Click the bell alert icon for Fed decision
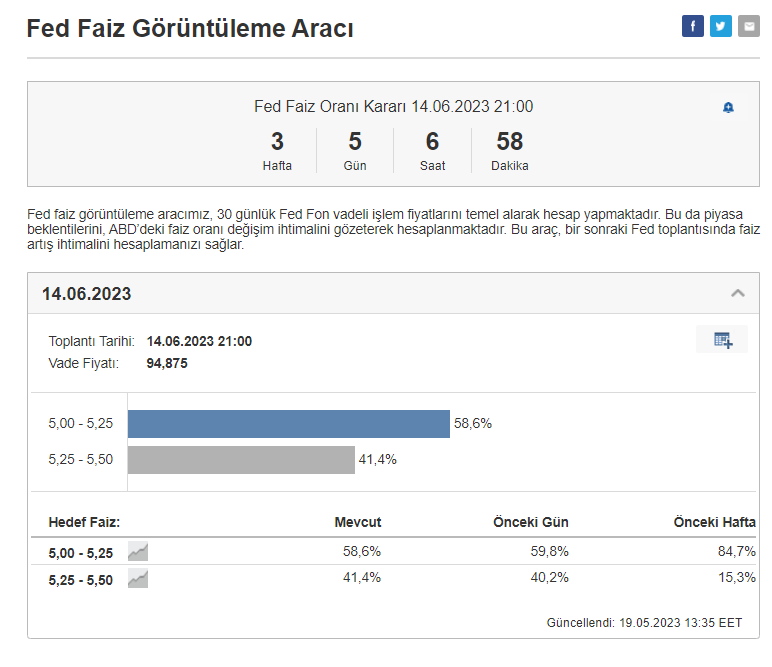Image resolution: width=772 pixels, height=667 pixels. [728, 108]
